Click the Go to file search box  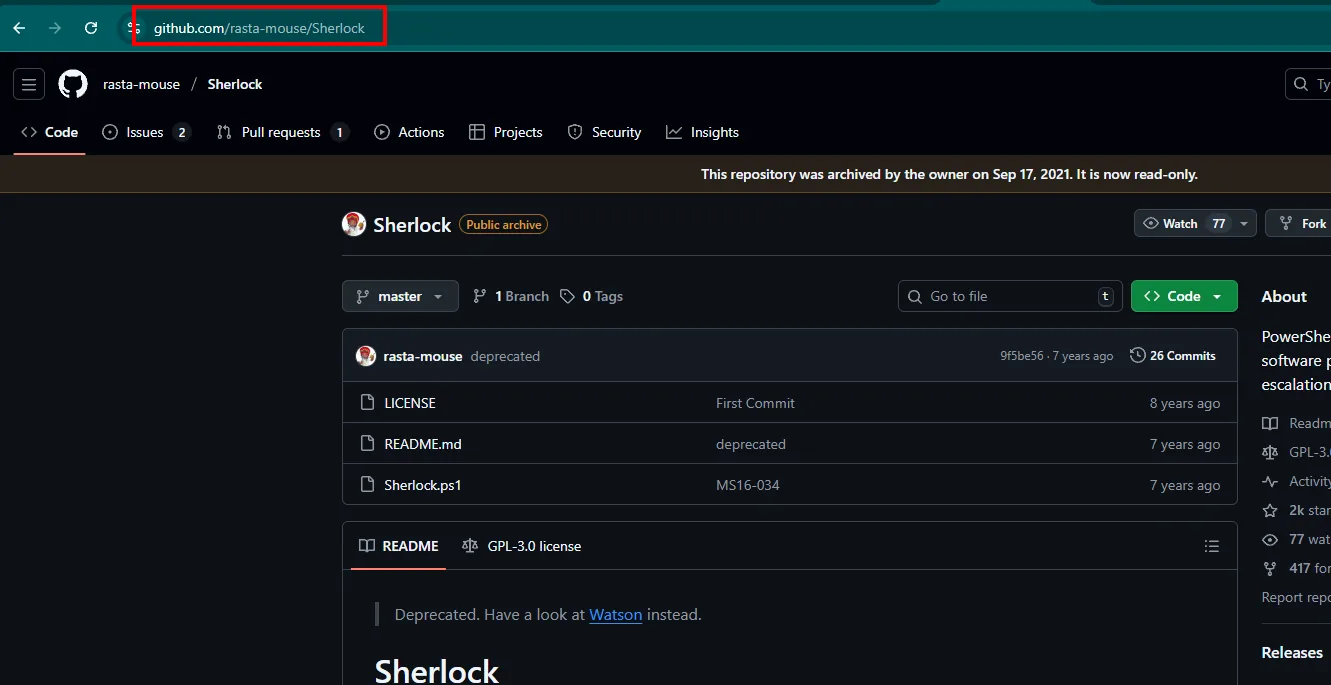tap(1010, 296)
